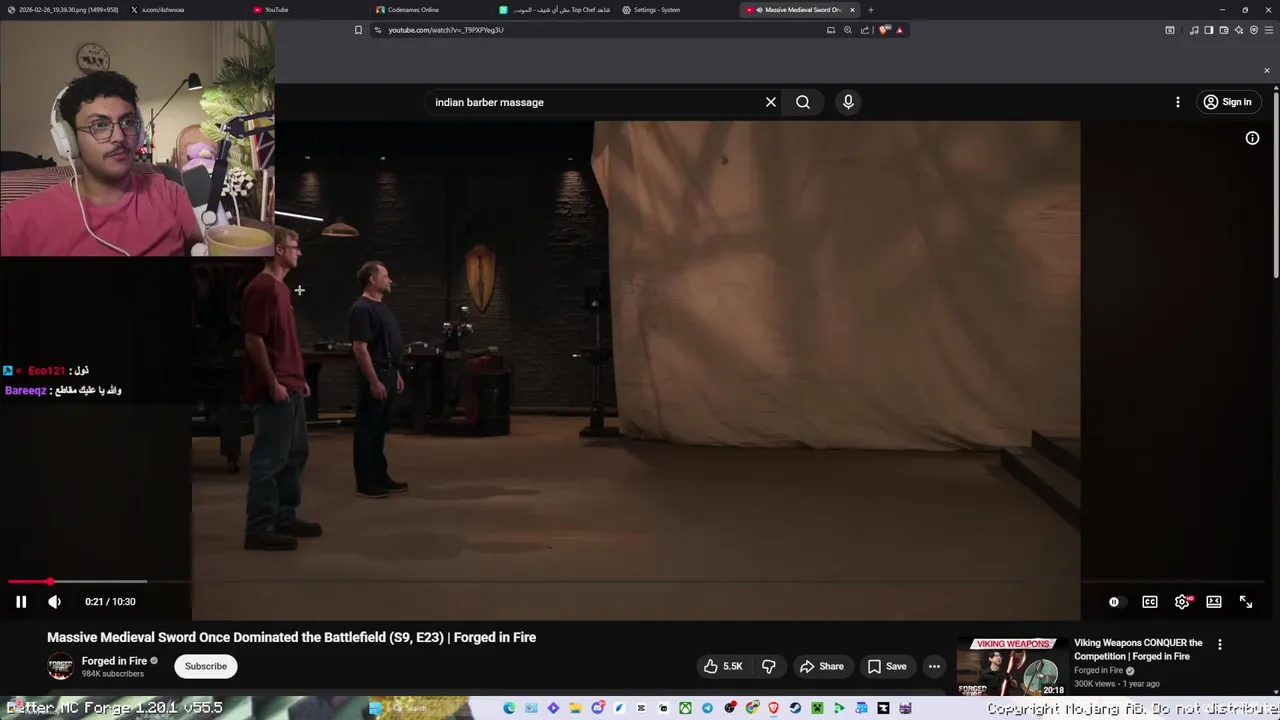Open Brave Rewards triangle icon
This screenshot has height=720, width=1280.
click(x=899, y=30)
